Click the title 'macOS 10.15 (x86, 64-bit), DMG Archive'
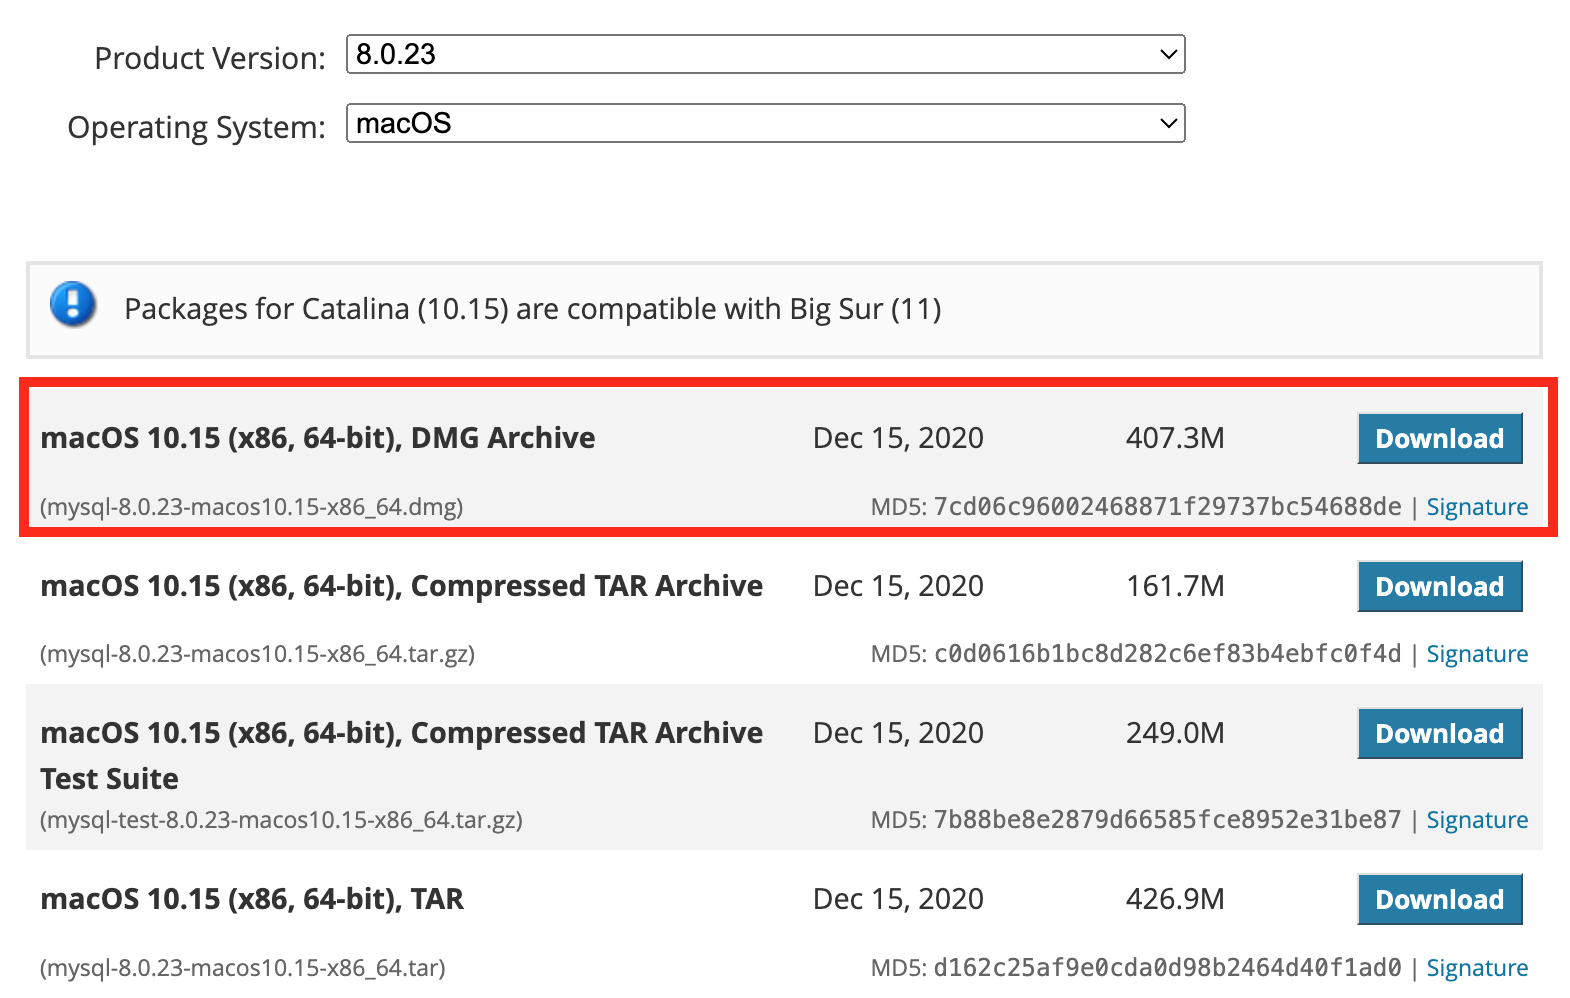 point(318,438)
